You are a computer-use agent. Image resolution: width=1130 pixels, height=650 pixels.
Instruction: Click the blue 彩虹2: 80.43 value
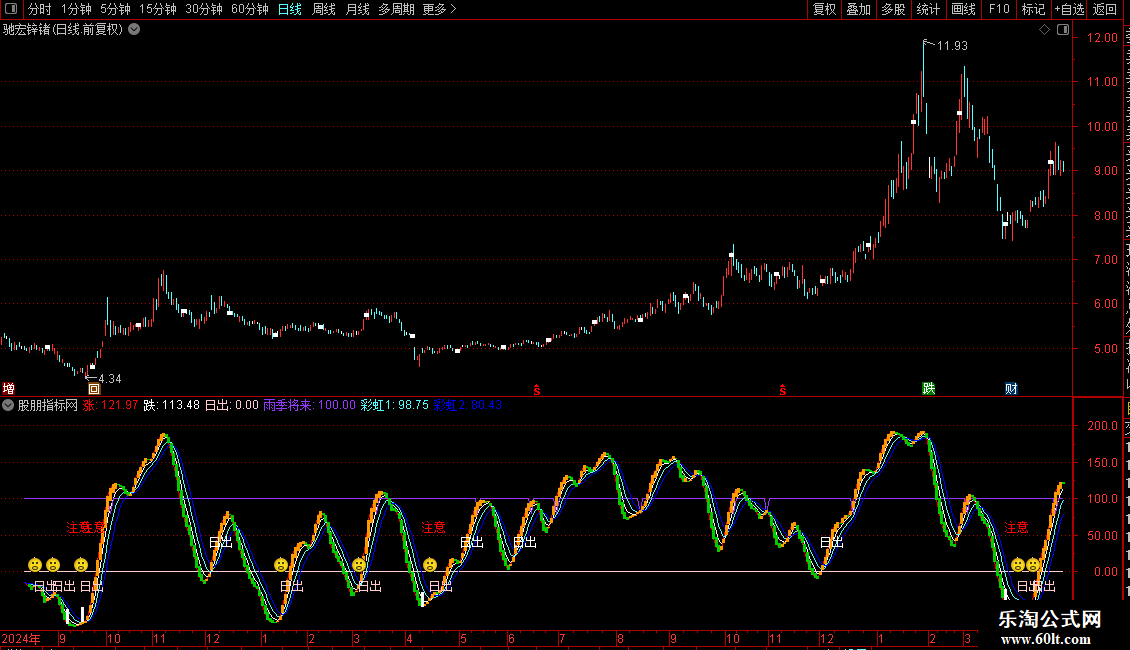click(x=468, y=406)
